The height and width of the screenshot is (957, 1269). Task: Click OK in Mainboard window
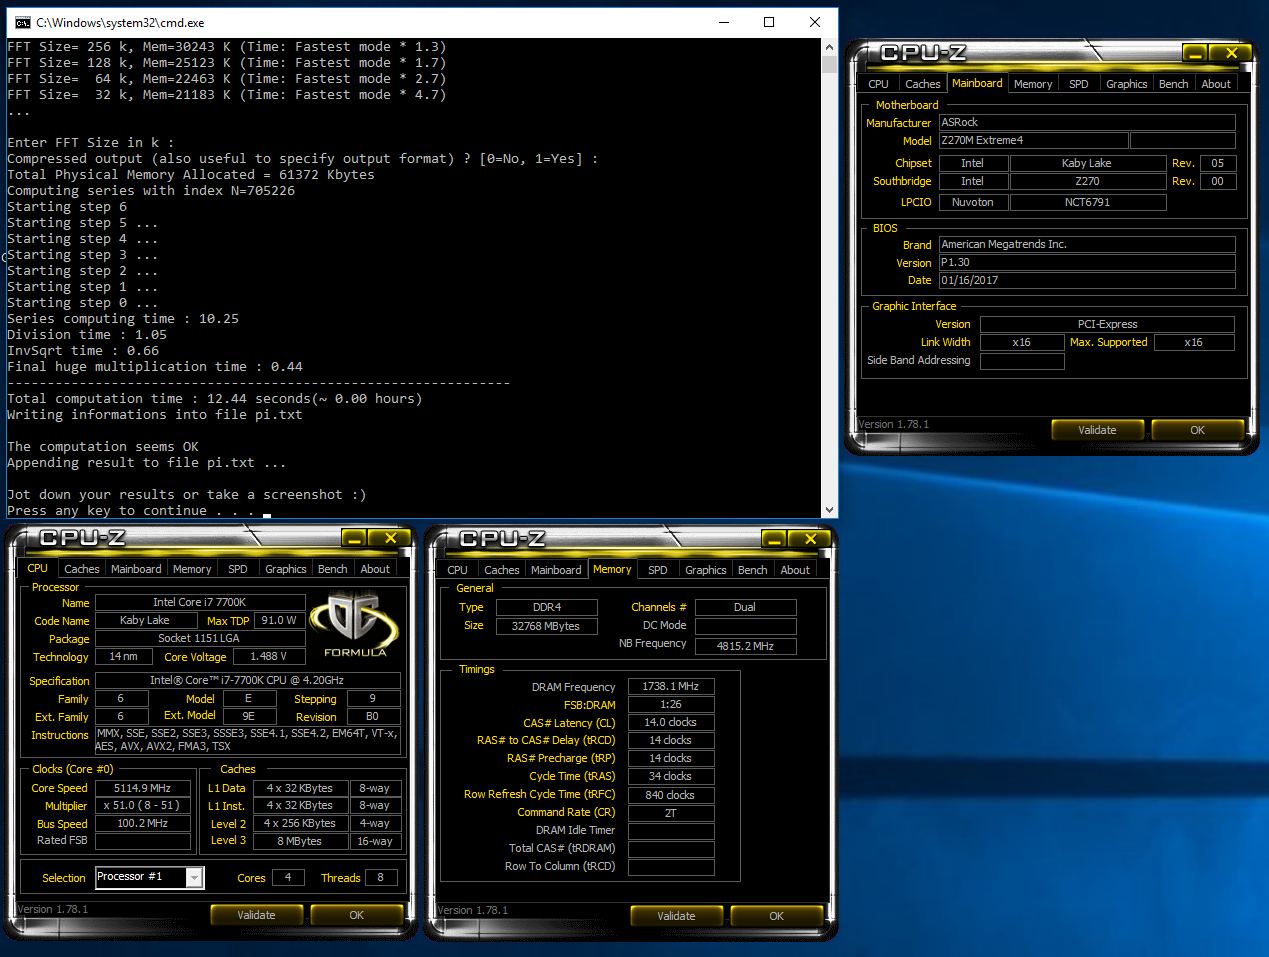tap(1197, 430)
